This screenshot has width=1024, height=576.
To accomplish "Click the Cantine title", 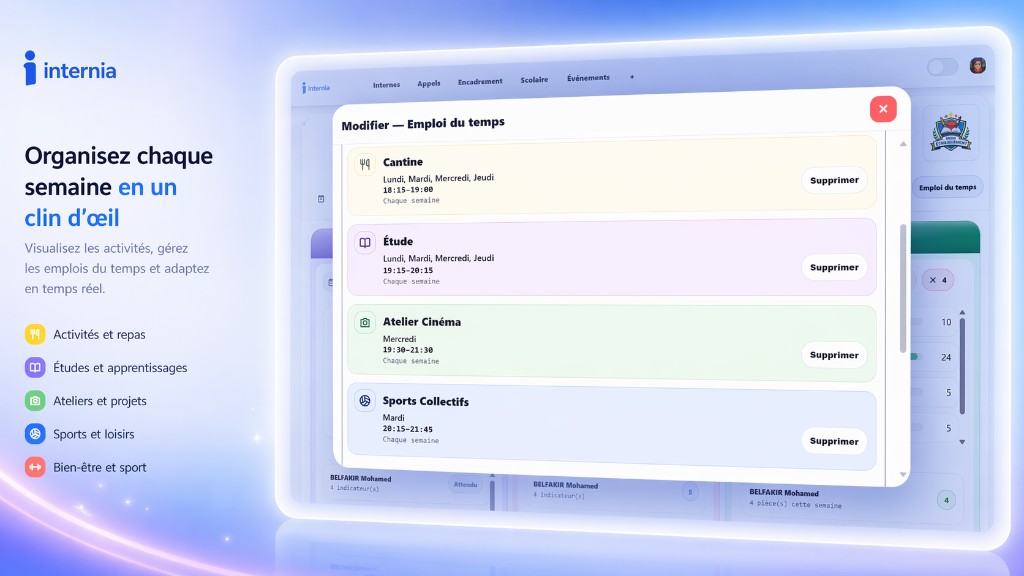I will 403,162.
